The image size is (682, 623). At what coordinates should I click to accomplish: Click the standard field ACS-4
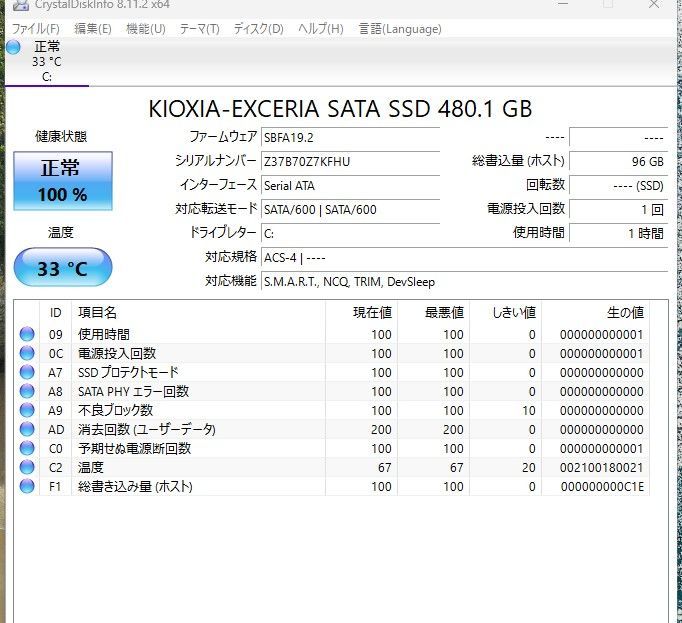[x=464, y=258]
